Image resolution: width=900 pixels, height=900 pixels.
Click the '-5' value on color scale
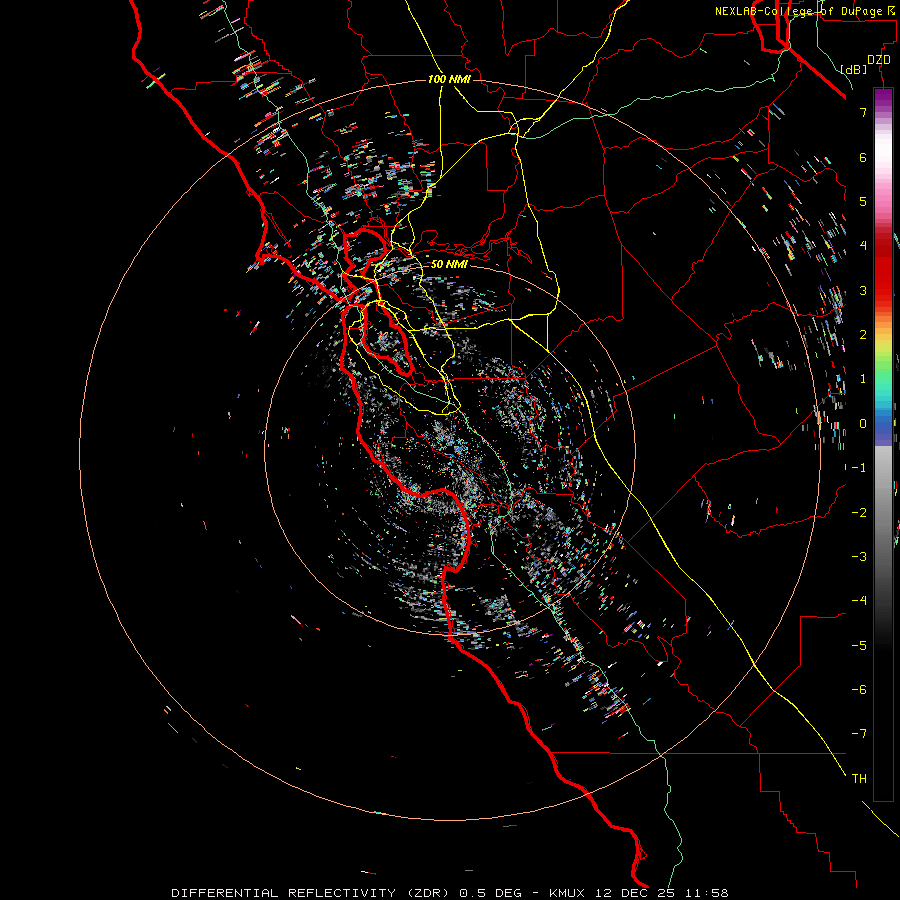tap(859, 646)
